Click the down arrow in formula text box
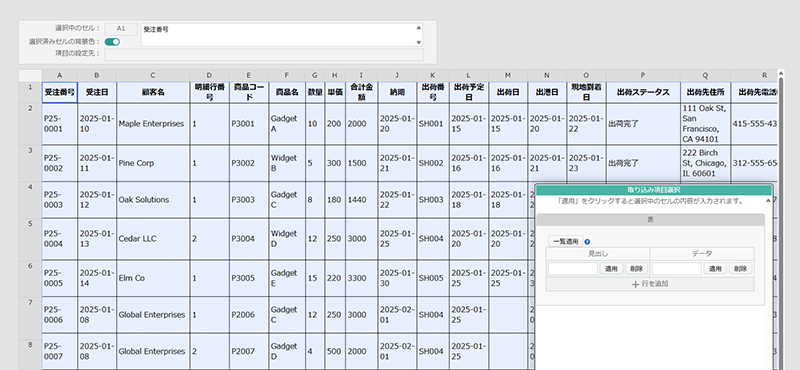This screenshot has width=800, height=370. coord(419,42)
